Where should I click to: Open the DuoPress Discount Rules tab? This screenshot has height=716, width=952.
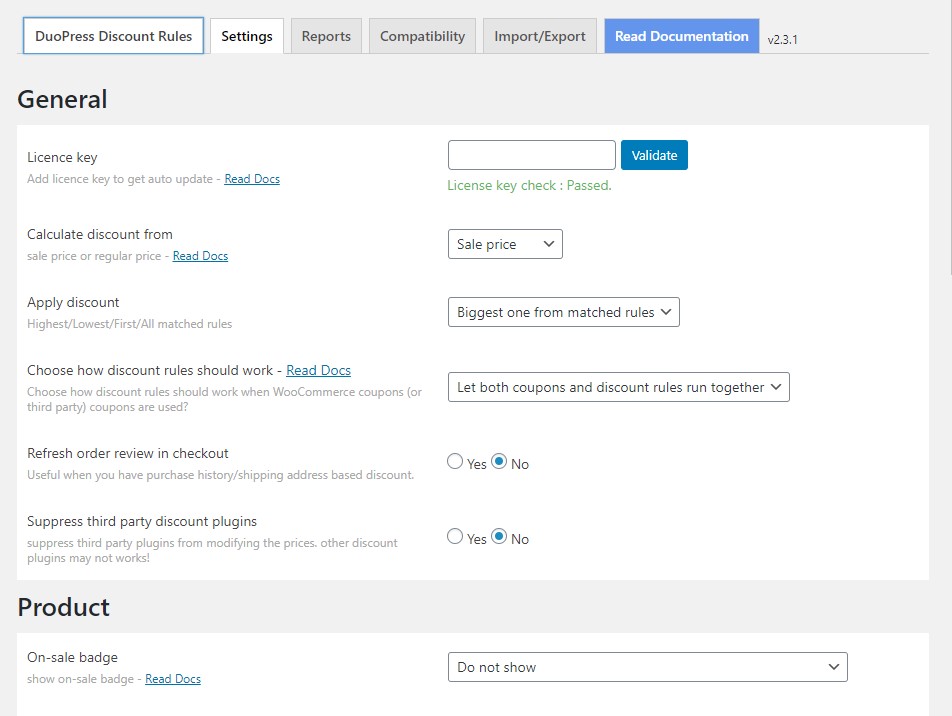pos(114,36)
